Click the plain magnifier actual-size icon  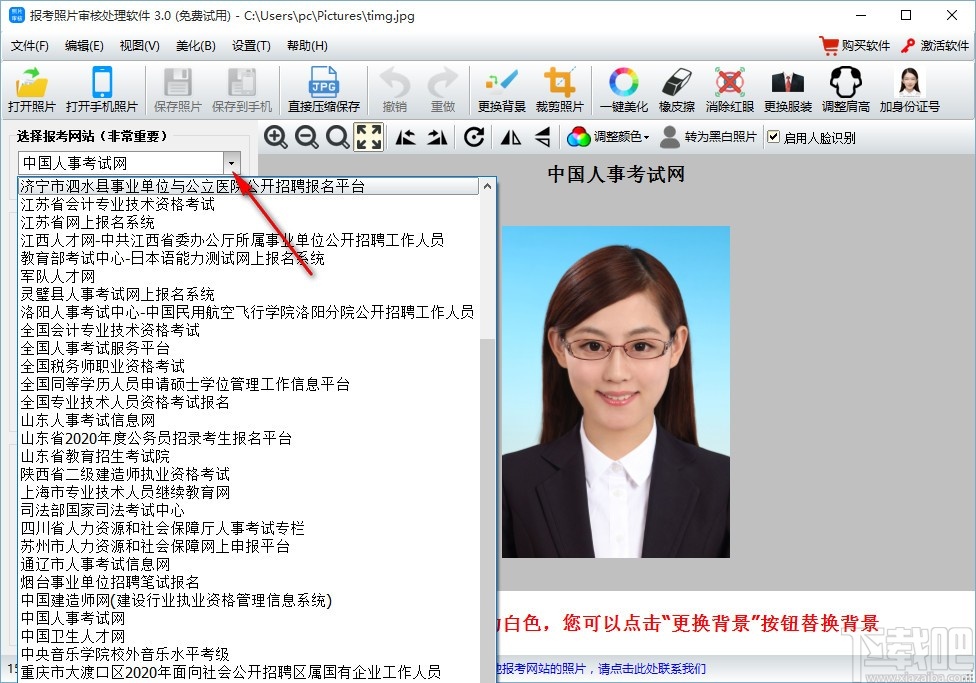pos(337,137)
